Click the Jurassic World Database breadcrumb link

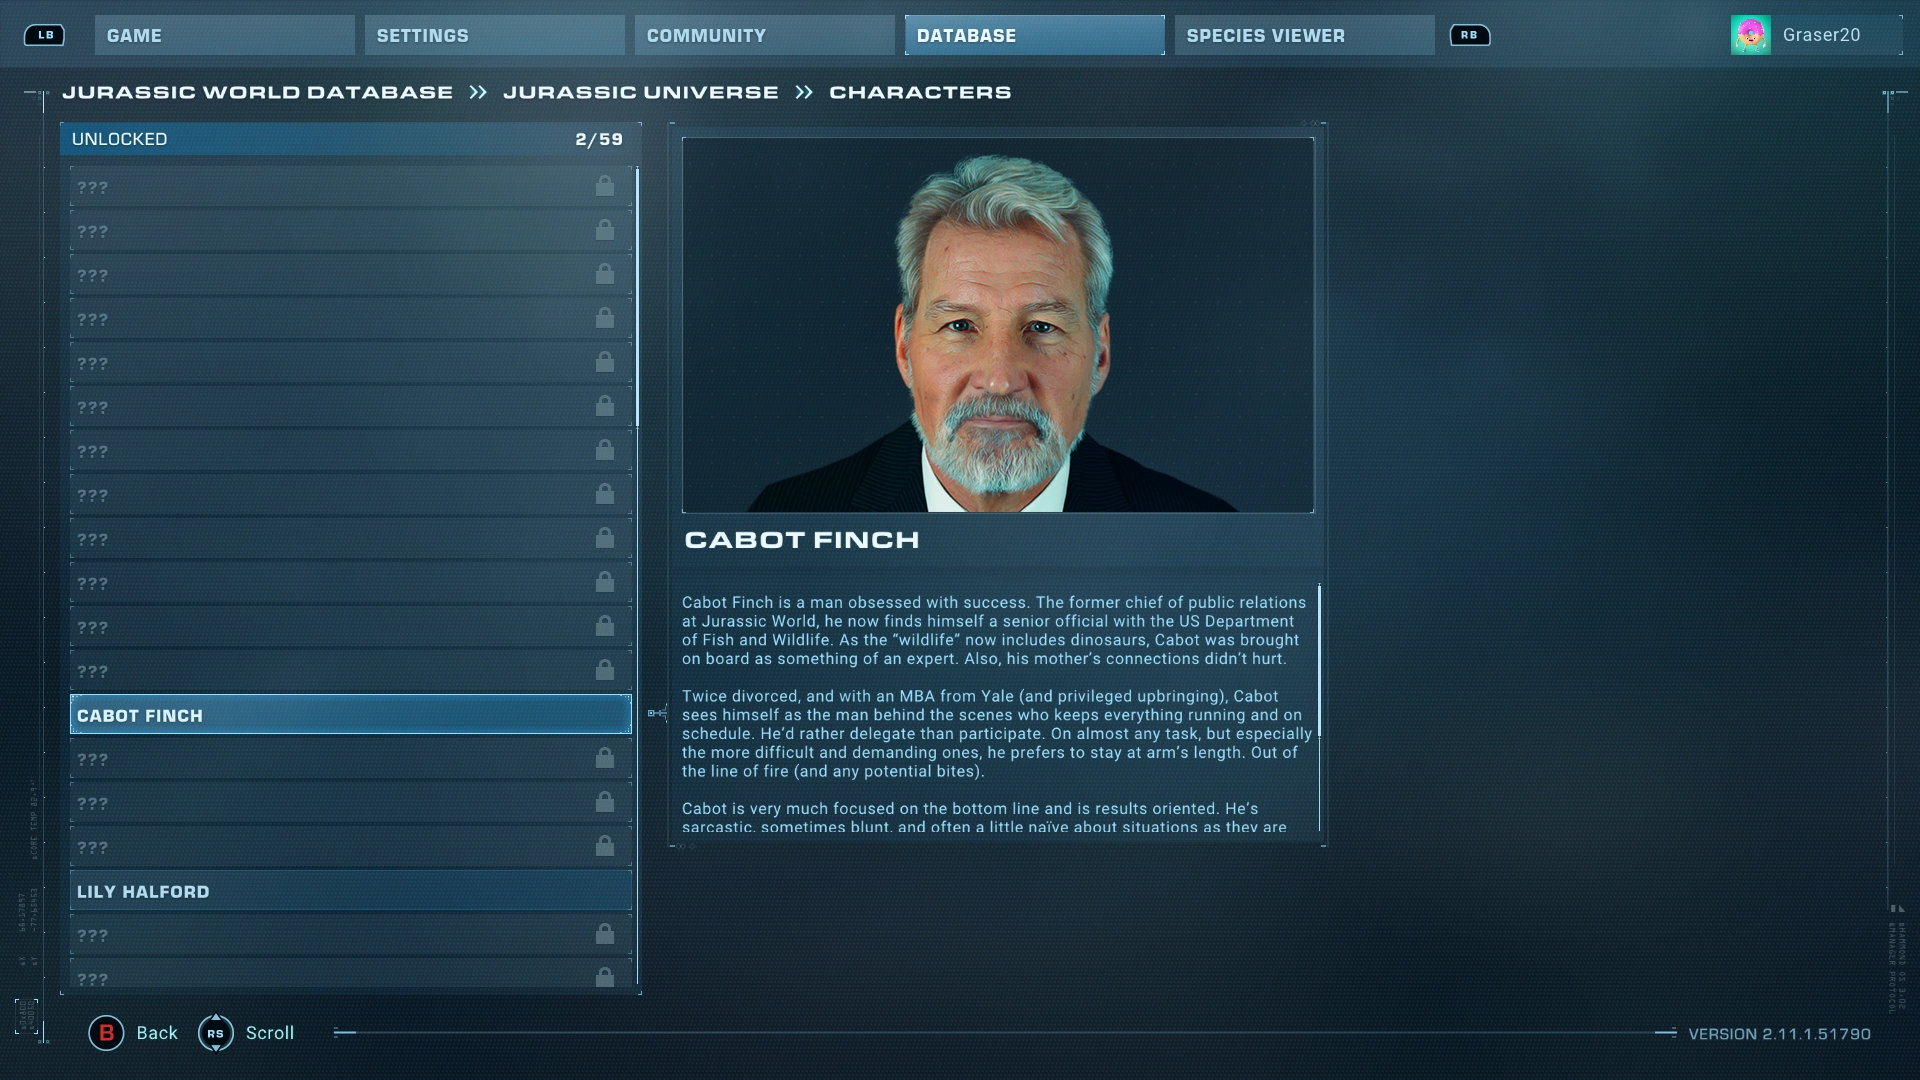pyautogui.click(x=257, y=92)
